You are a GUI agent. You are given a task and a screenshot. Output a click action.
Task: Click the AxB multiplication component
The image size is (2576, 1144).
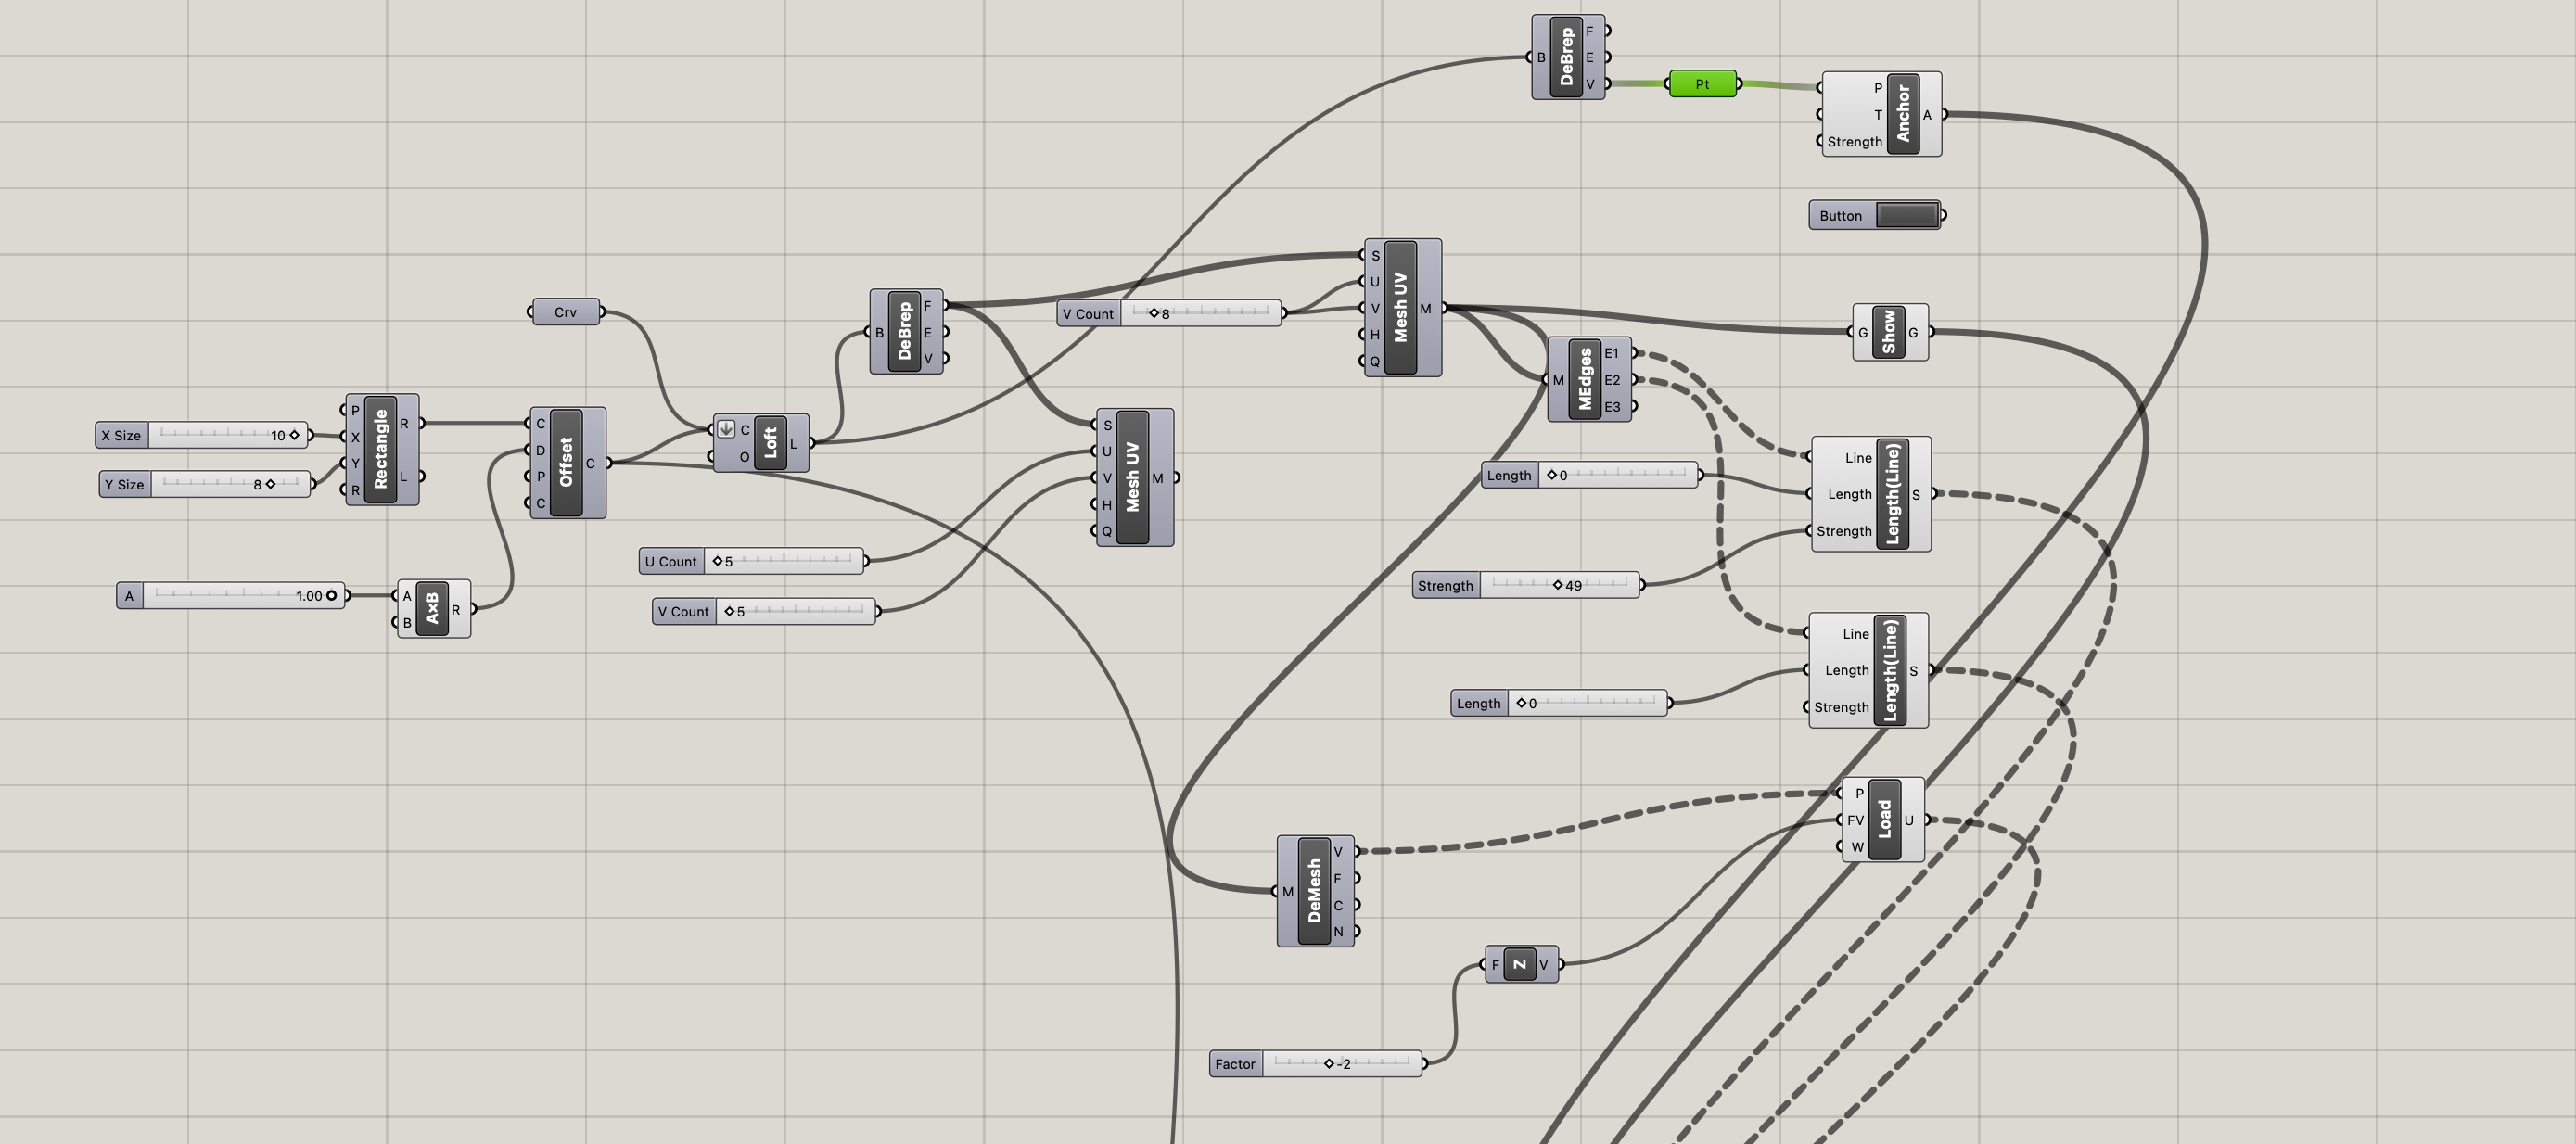pyautogui.click(x=432, y=608)
